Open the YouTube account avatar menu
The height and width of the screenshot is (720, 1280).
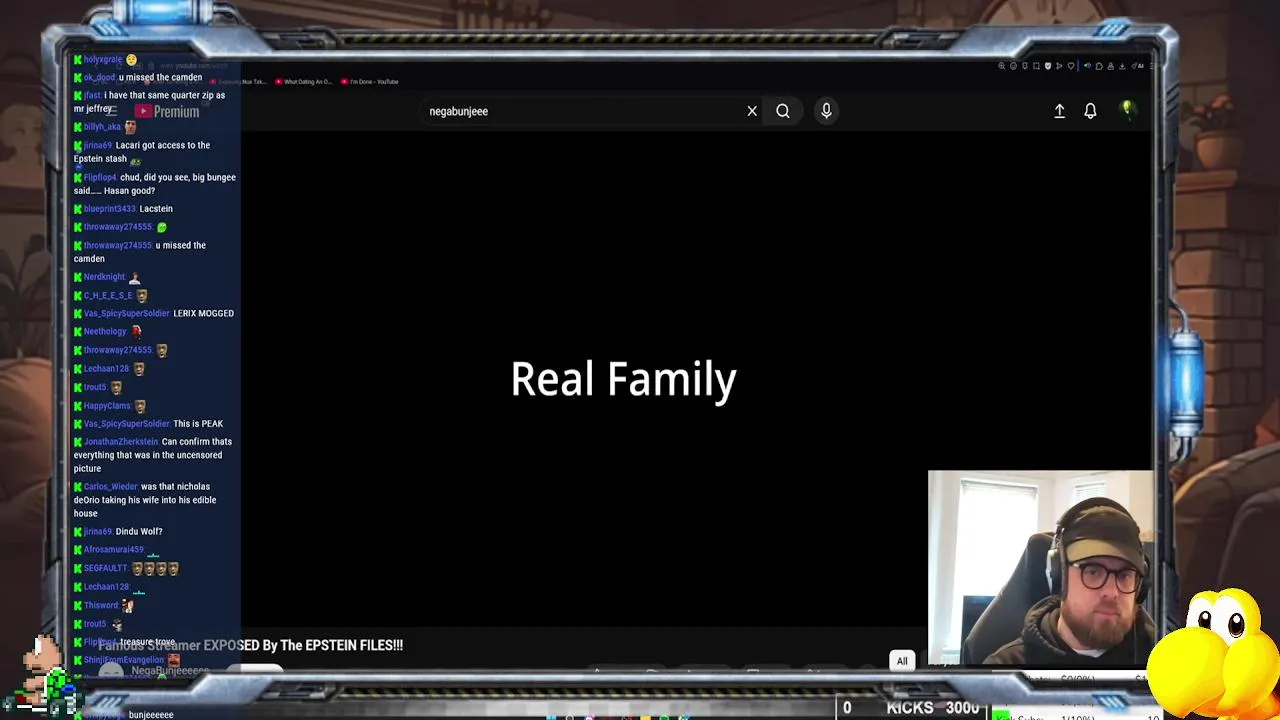(1127, 109)
